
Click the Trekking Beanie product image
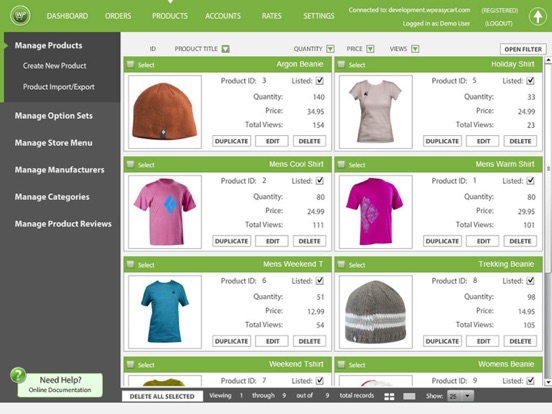(376, 312)
